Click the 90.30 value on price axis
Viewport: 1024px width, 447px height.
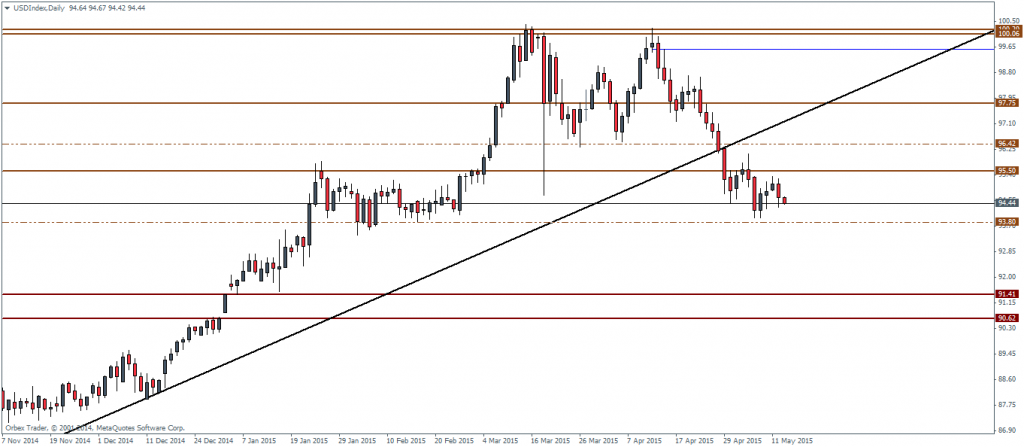pos(1006,328)
